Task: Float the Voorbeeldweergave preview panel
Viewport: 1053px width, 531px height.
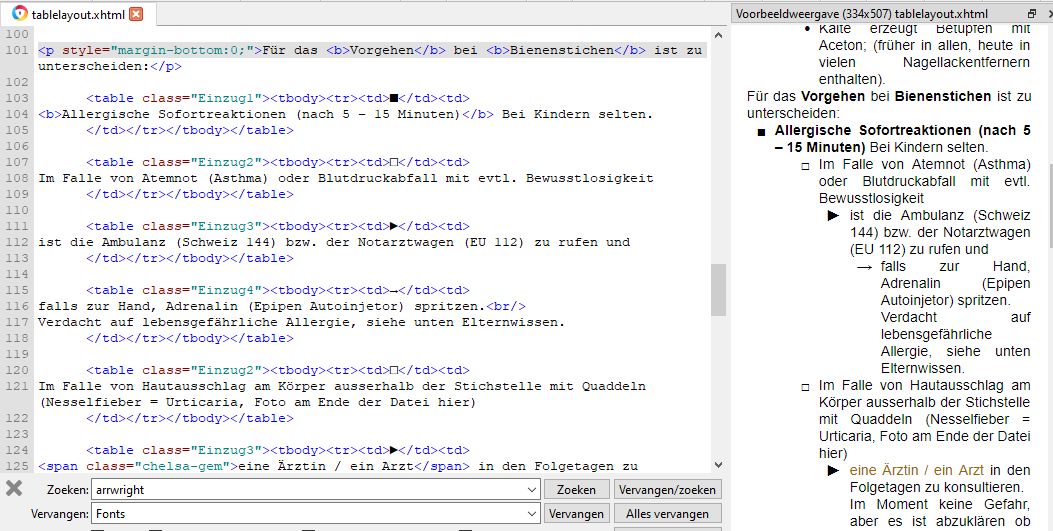Action: click(1032, 13)
